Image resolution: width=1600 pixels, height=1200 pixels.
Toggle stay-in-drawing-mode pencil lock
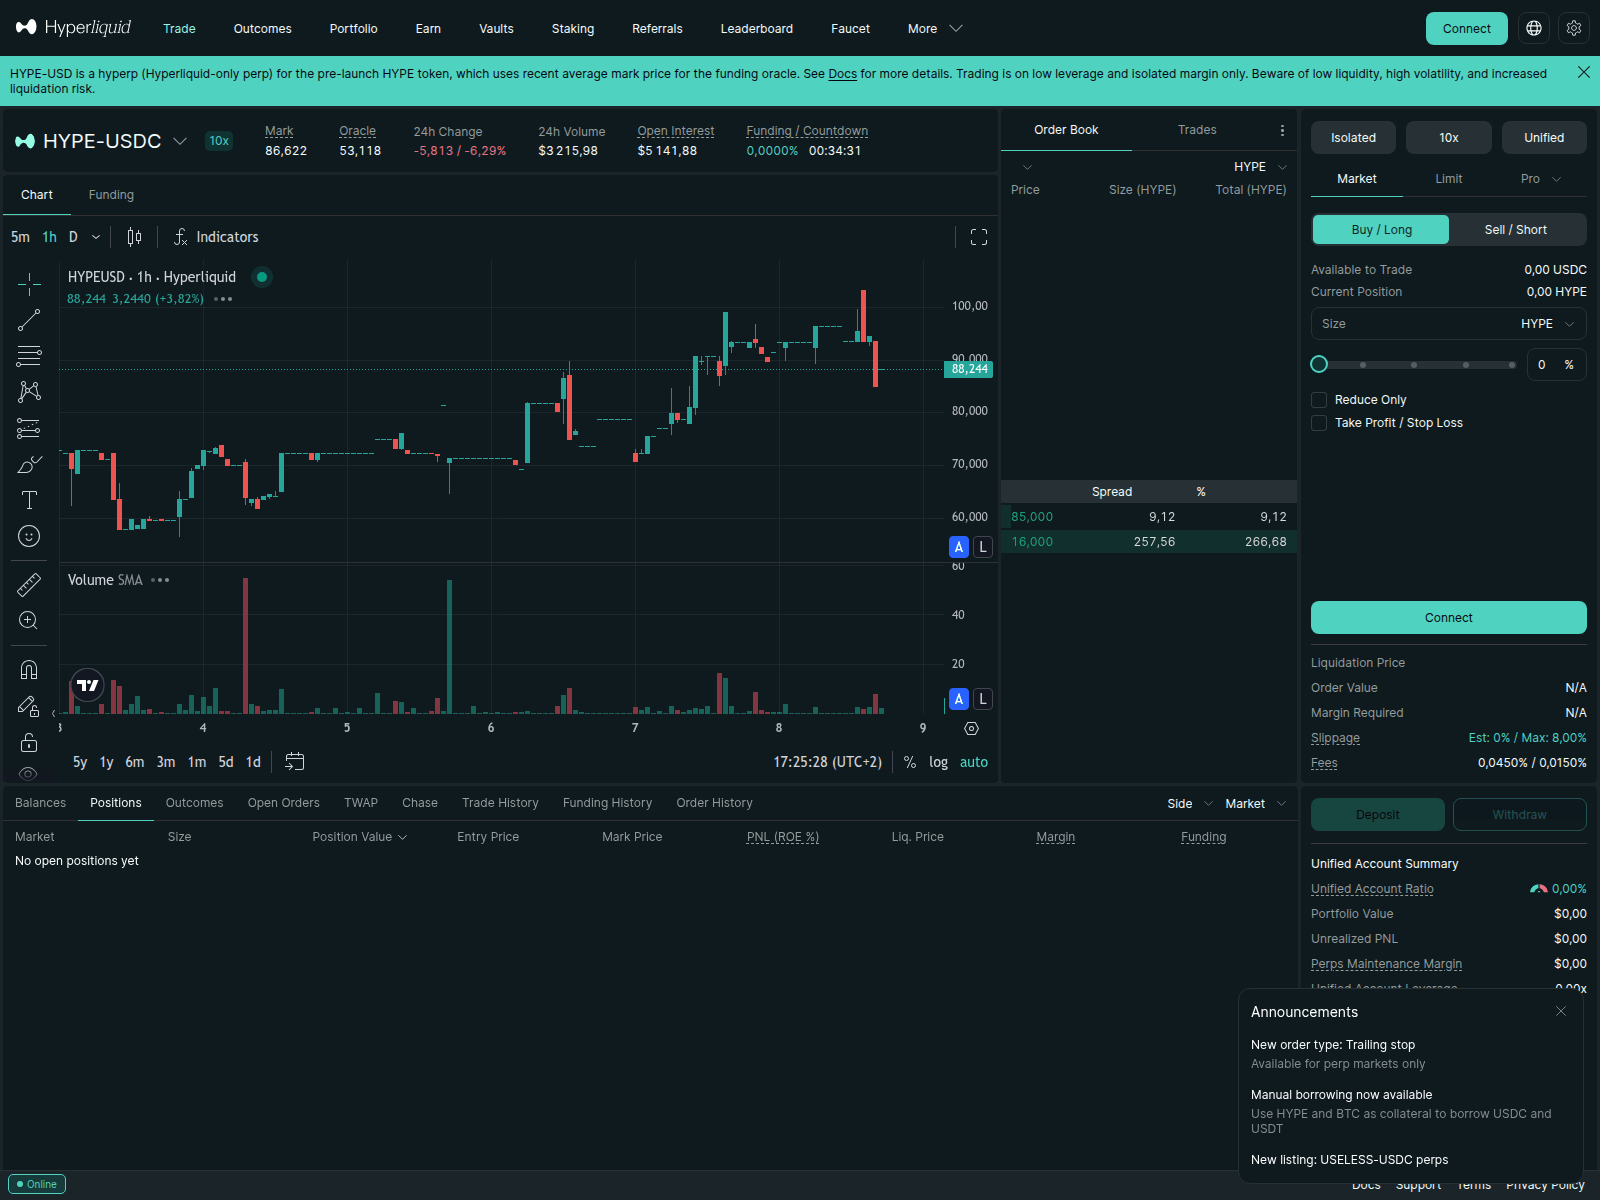[x=29, y=706]
